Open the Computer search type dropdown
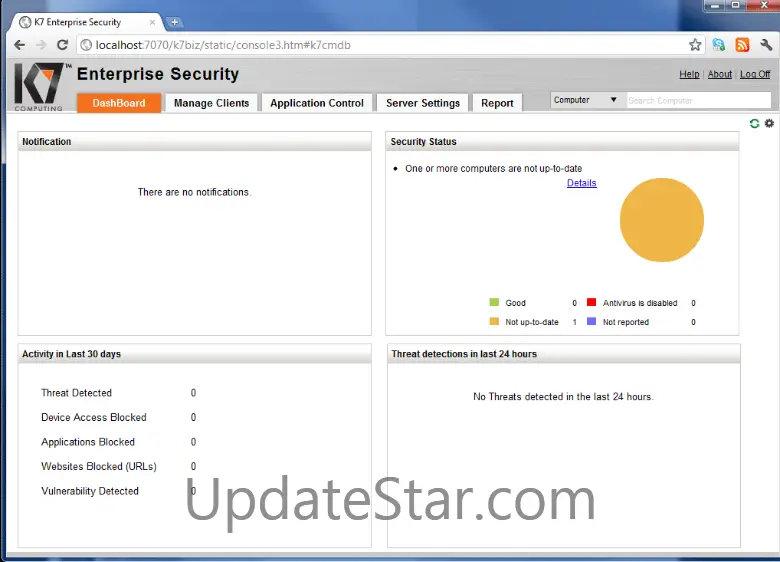Screen dimensions: 780x562 tap(586, 100)
